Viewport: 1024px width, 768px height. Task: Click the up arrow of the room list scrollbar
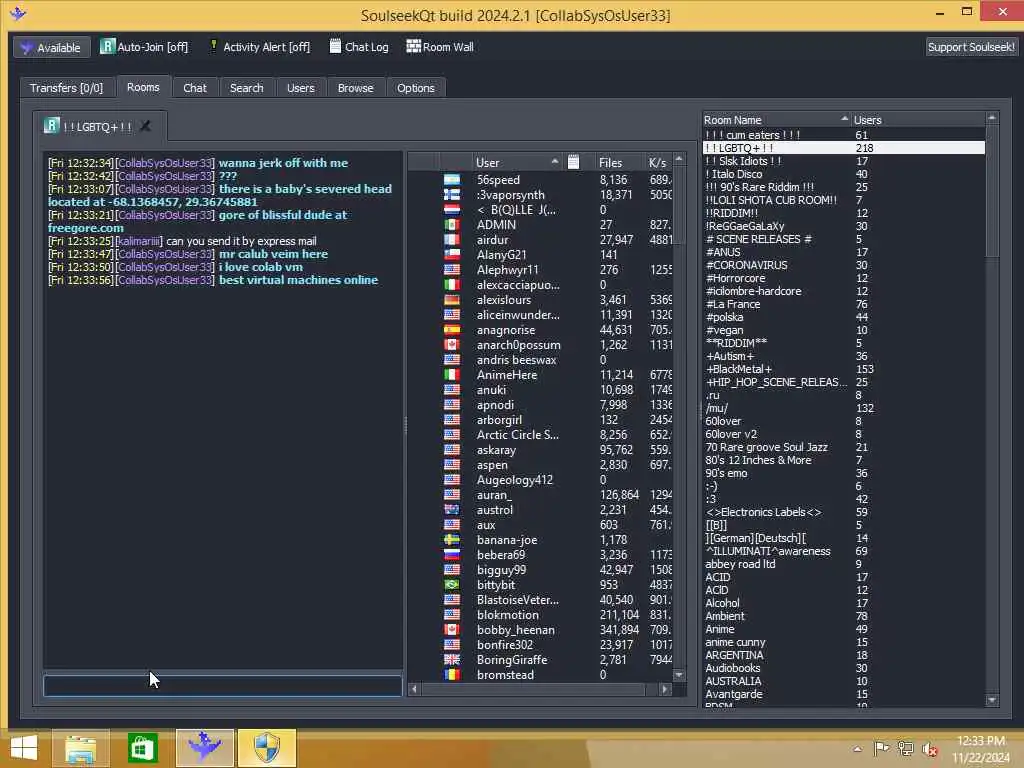992,118
